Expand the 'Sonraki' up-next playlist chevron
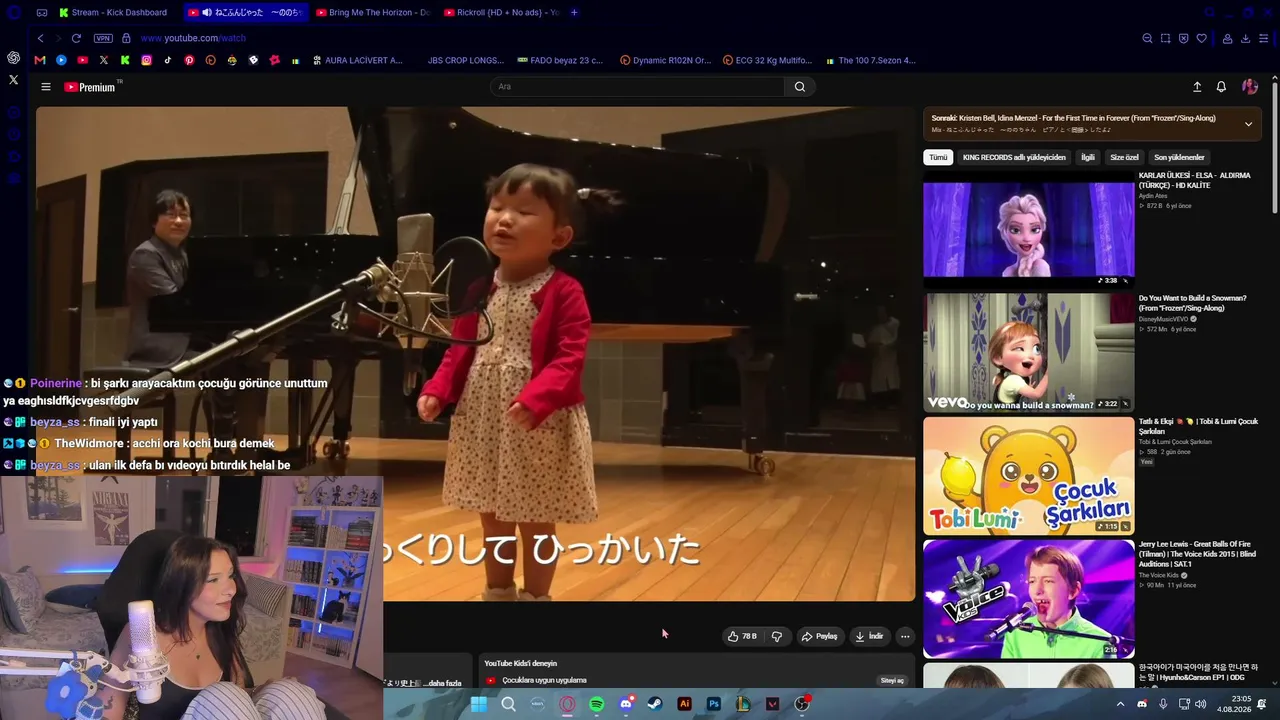The width and height of the screenshot is (1280, 720). click(x=1248, y=124)
